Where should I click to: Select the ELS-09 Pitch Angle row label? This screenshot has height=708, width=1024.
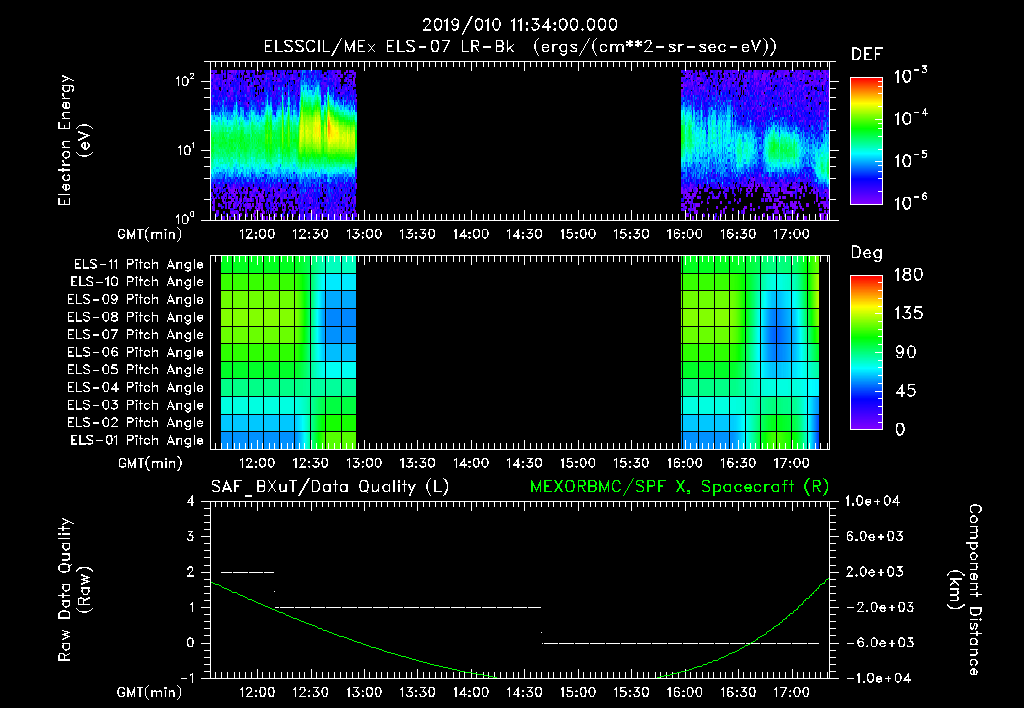(x=135, y=300)
